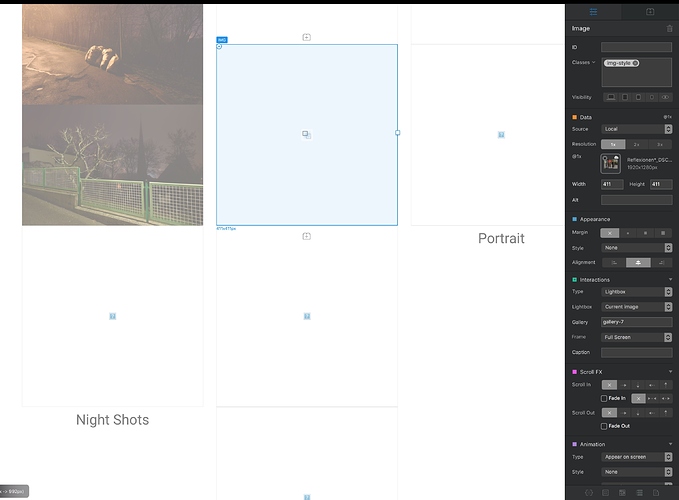
Task: Click the desktop visibility icon
Action: tap(610, 98)
